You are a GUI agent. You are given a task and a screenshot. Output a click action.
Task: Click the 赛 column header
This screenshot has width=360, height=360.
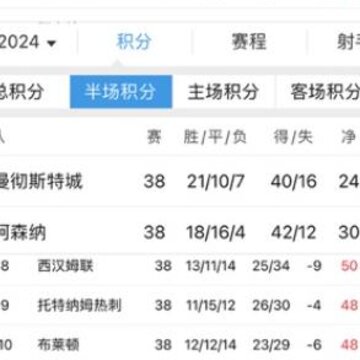tap(154, 137)
